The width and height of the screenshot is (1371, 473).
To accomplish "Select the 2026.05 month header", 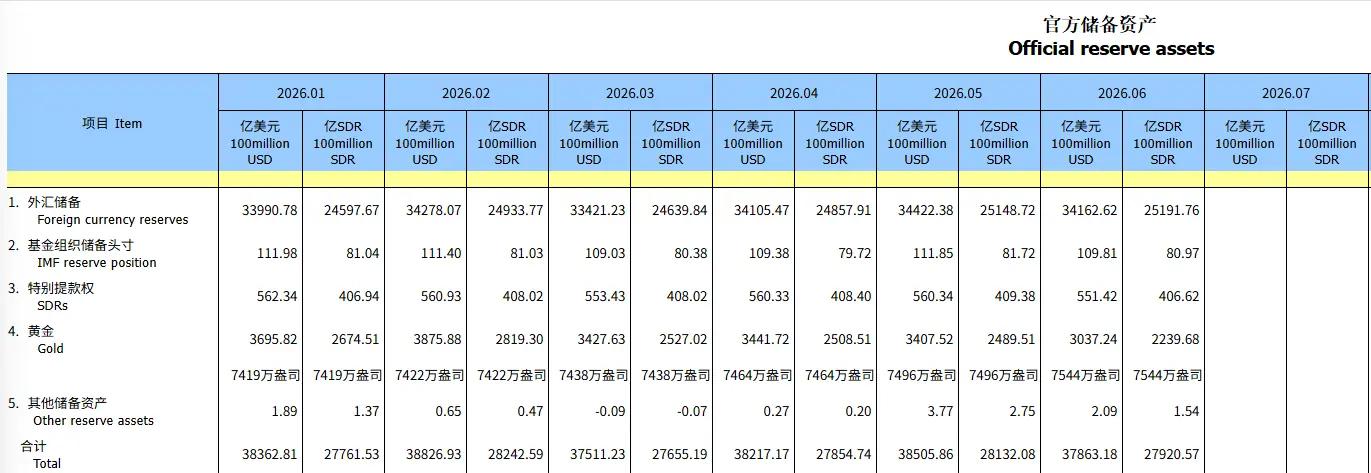I will point(958,93).
